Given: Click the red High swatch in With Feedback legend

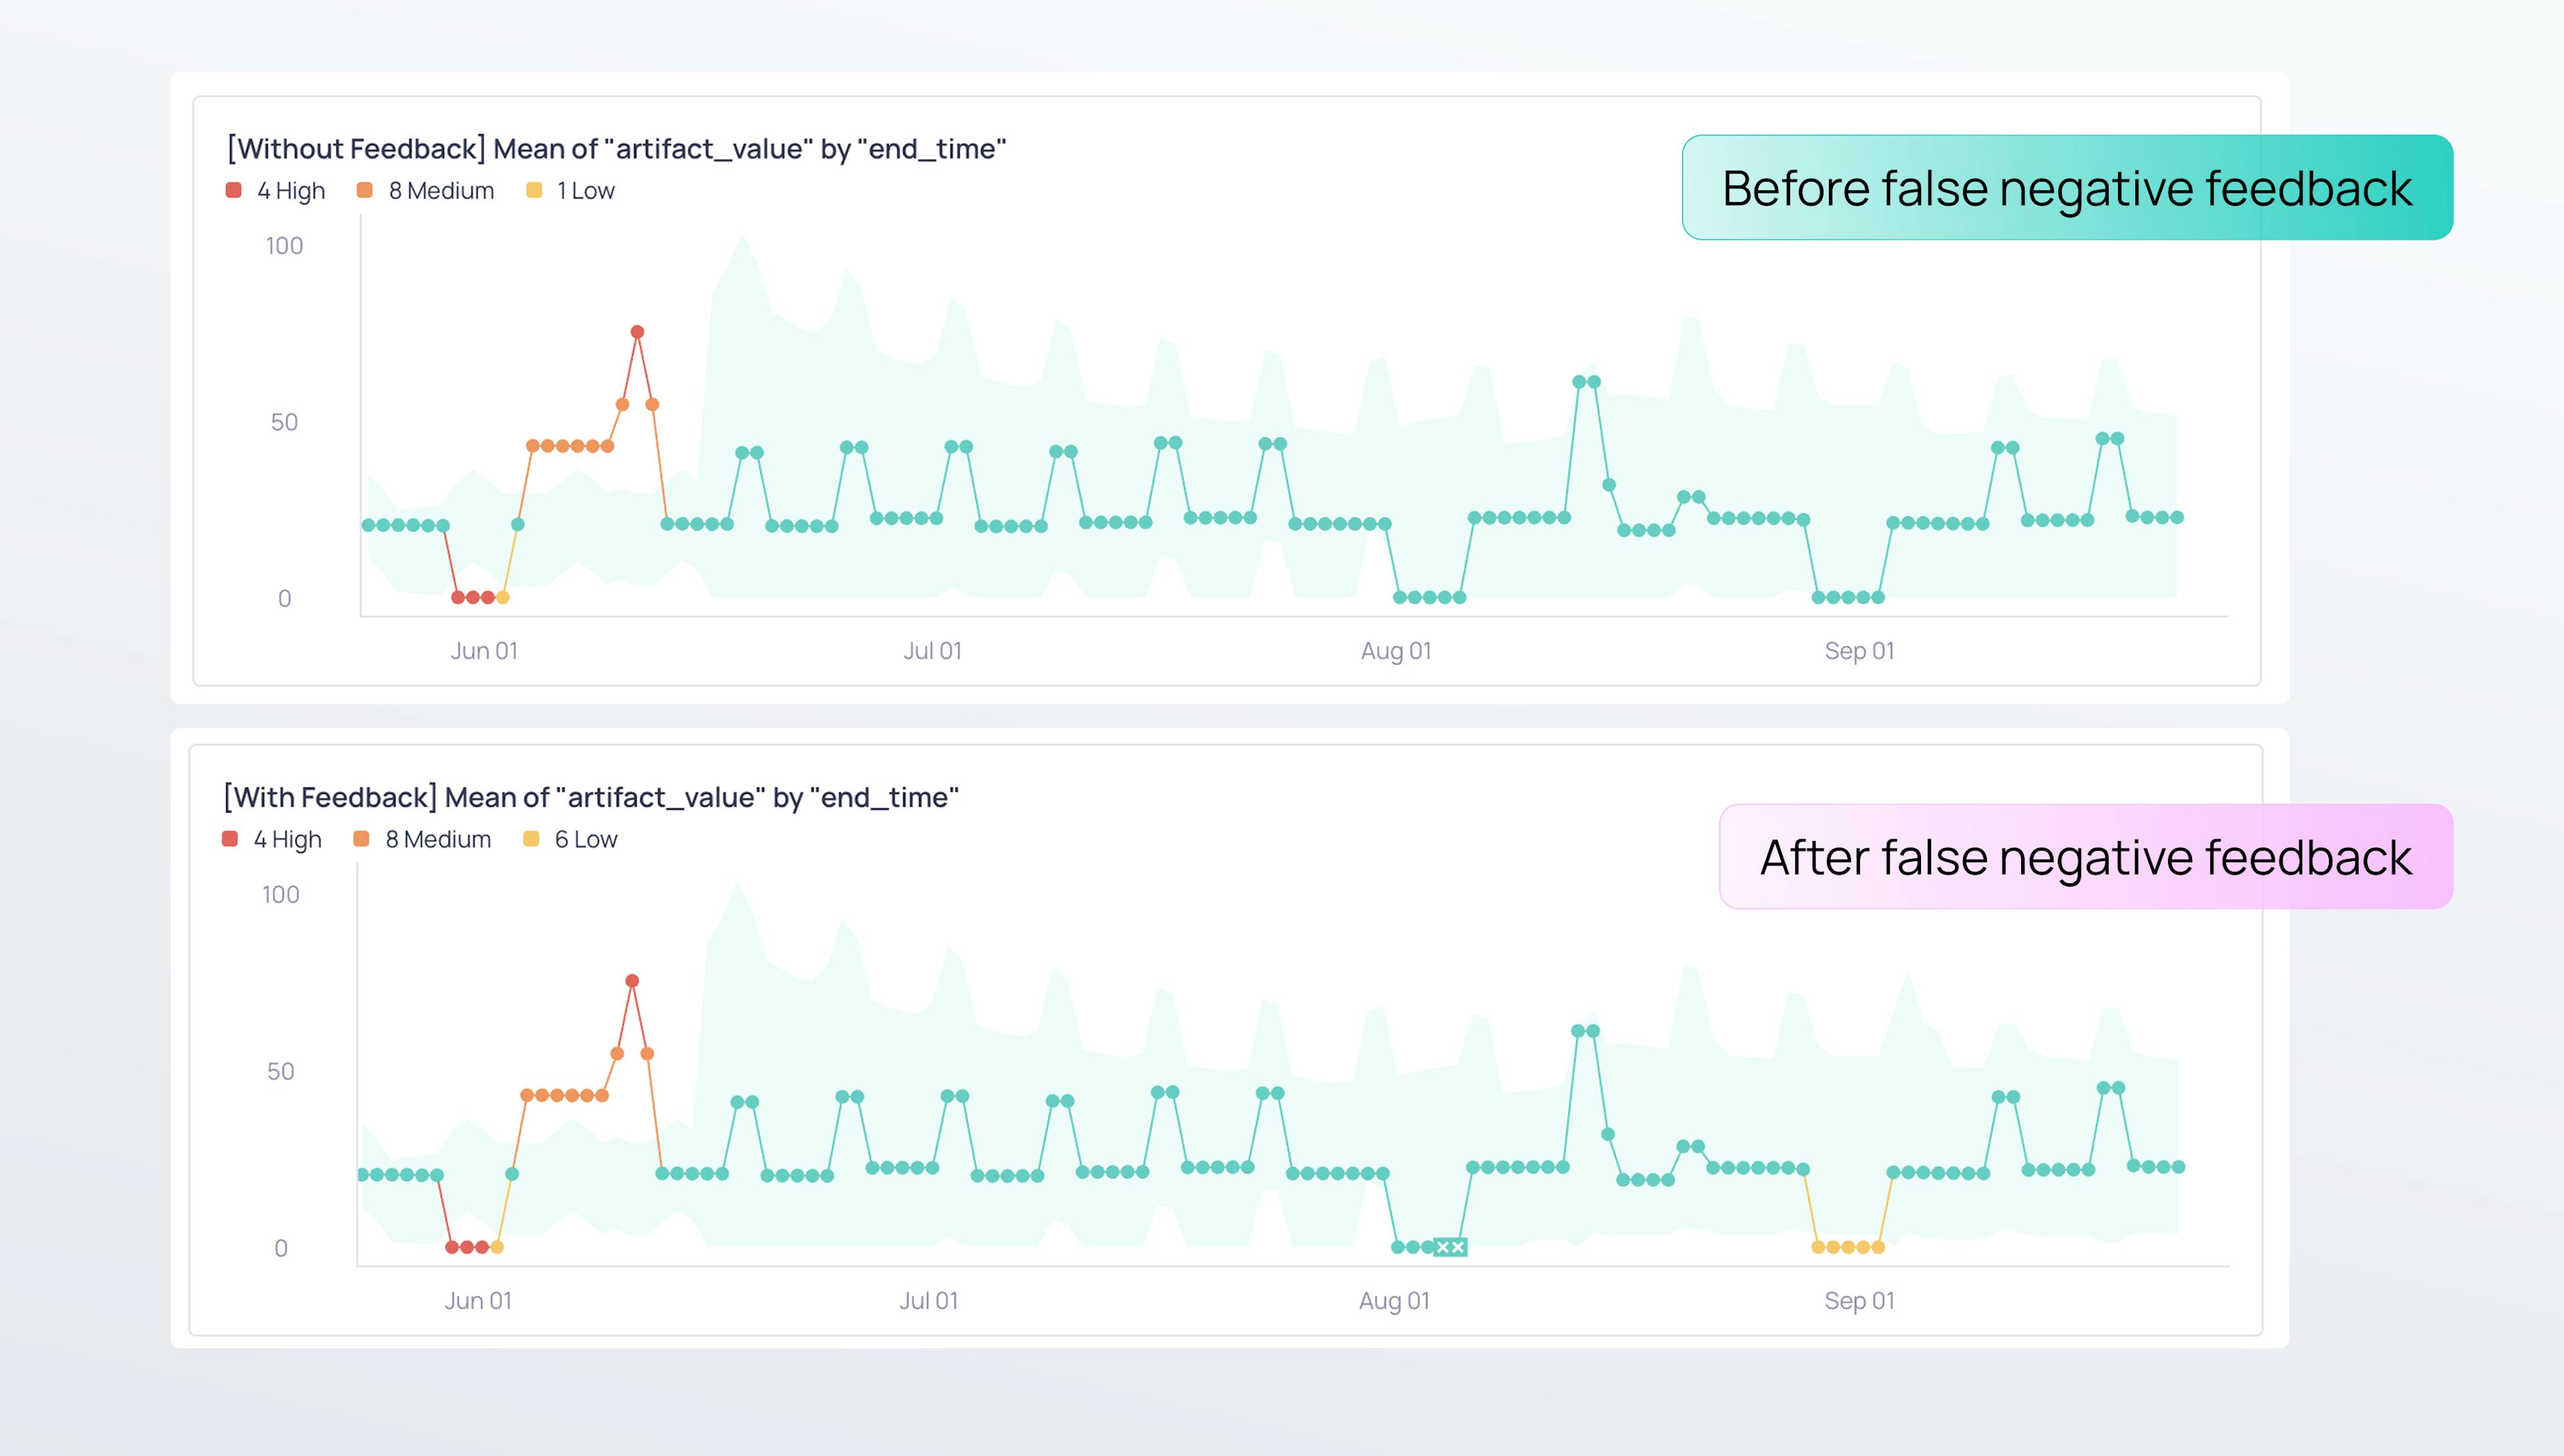Looking at the screenshot, I should [230, 839].
